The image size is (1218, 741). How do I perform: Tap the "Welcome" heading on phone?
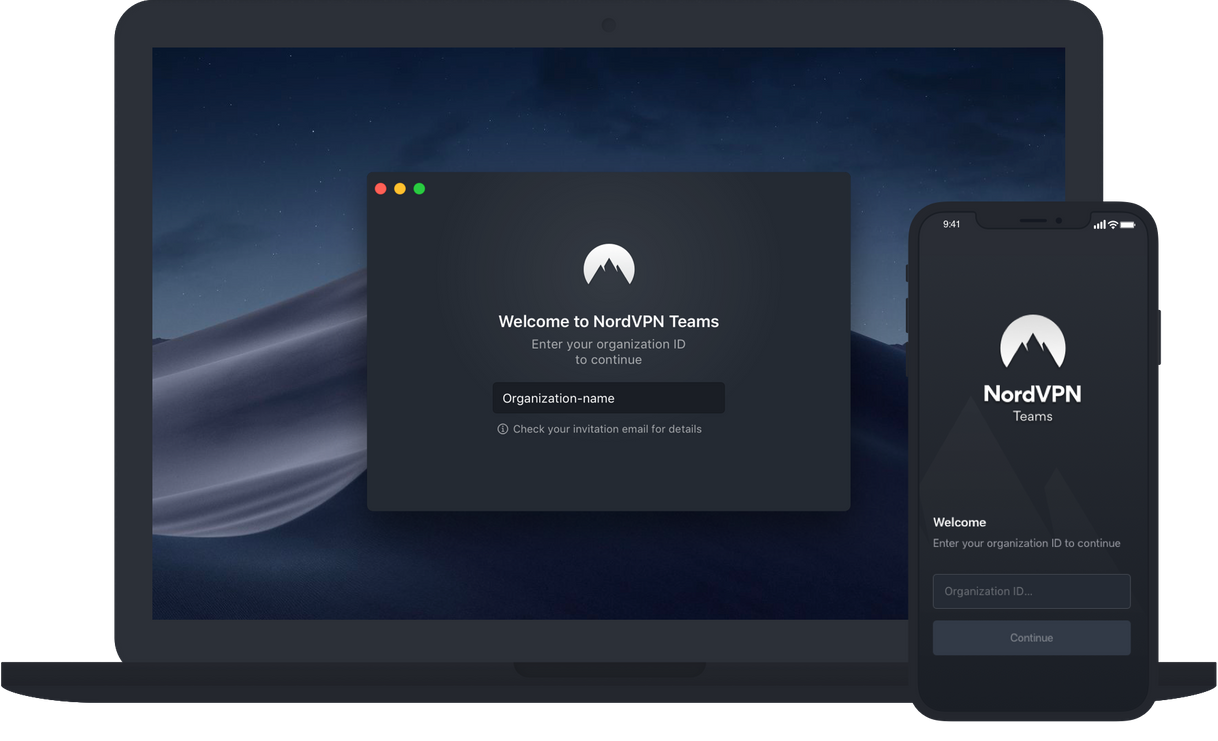pyautogui.click(x=959, y=522)
